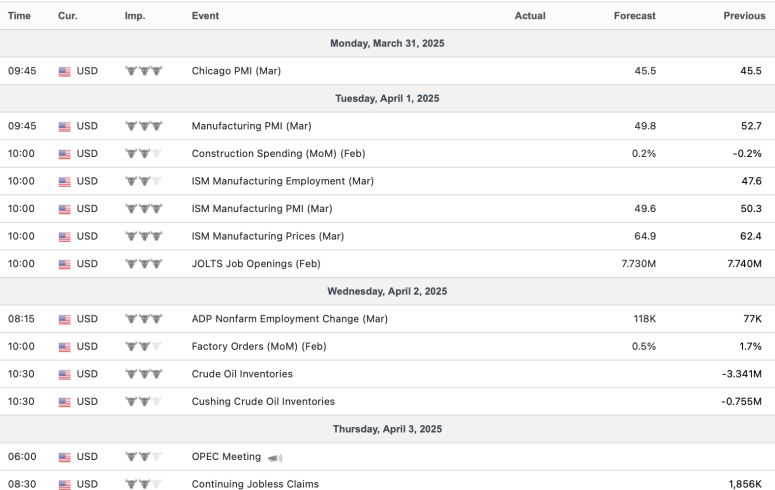Open the Cushing Crude Oil Inventories event

click(263, 401)
